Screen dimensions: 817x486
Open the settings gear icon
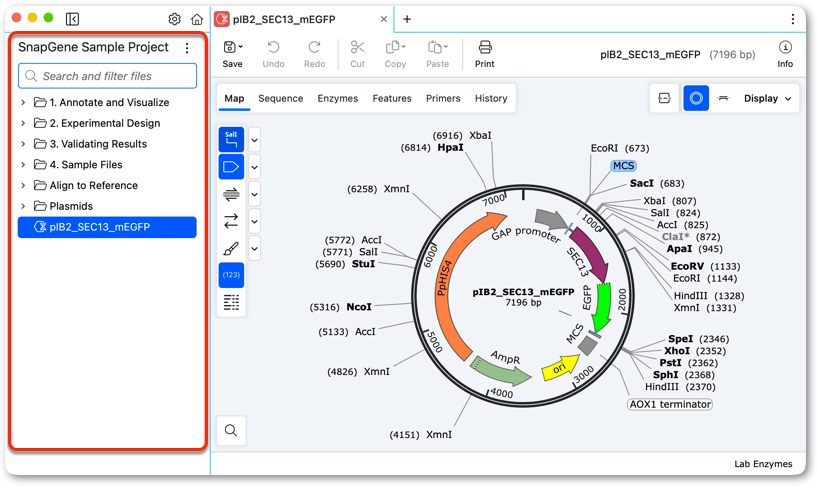tap(175, 19)
